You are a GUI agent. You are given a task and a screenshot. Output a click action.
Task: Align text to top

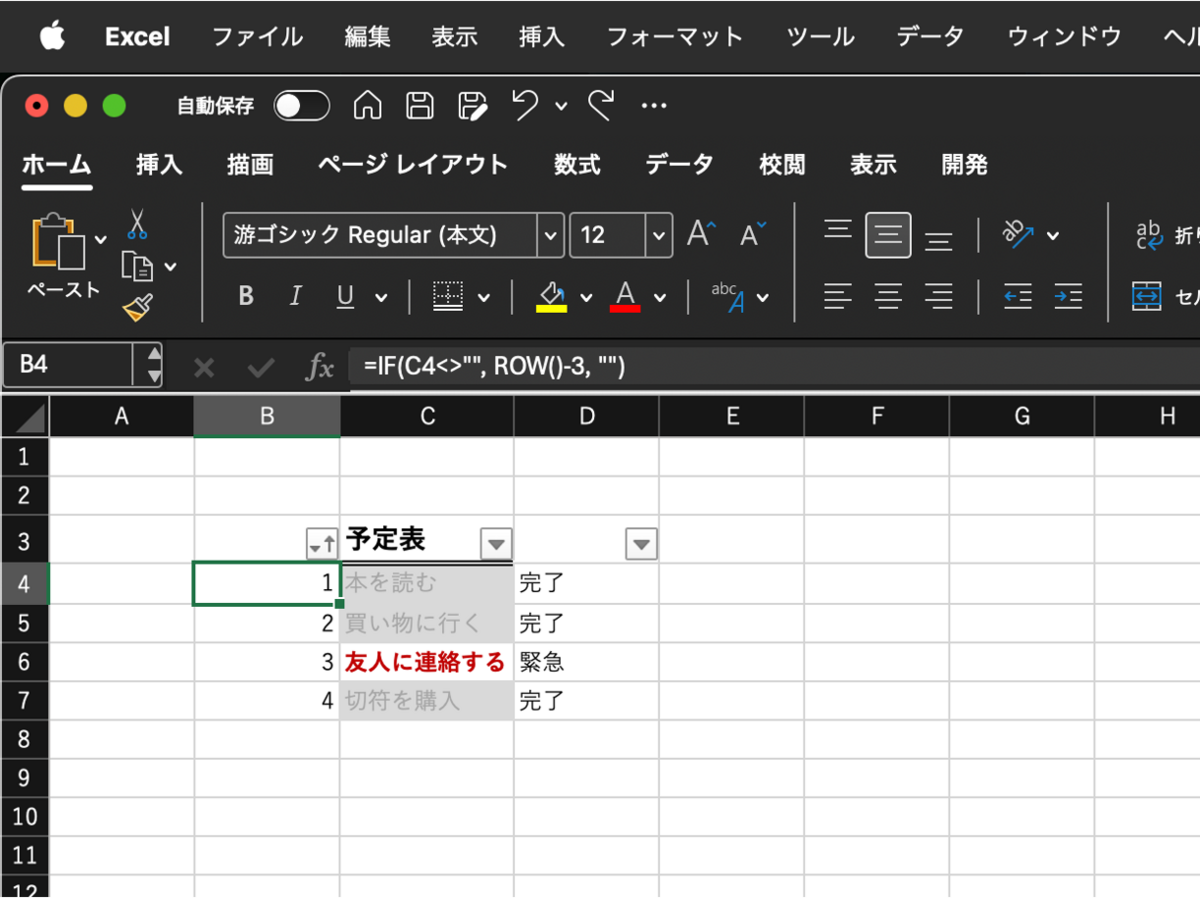click(838, 232)
